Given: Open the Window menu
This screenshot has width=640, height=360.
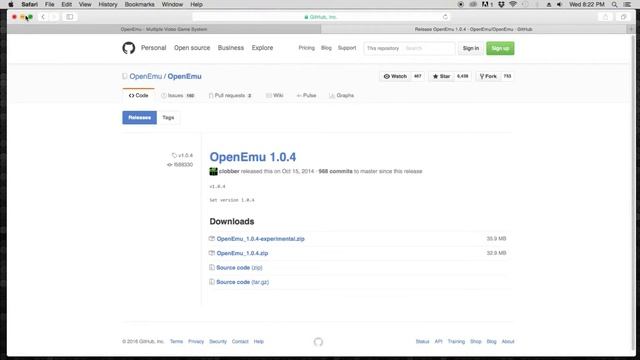Looking at the screenshot, I should point(172,4).
